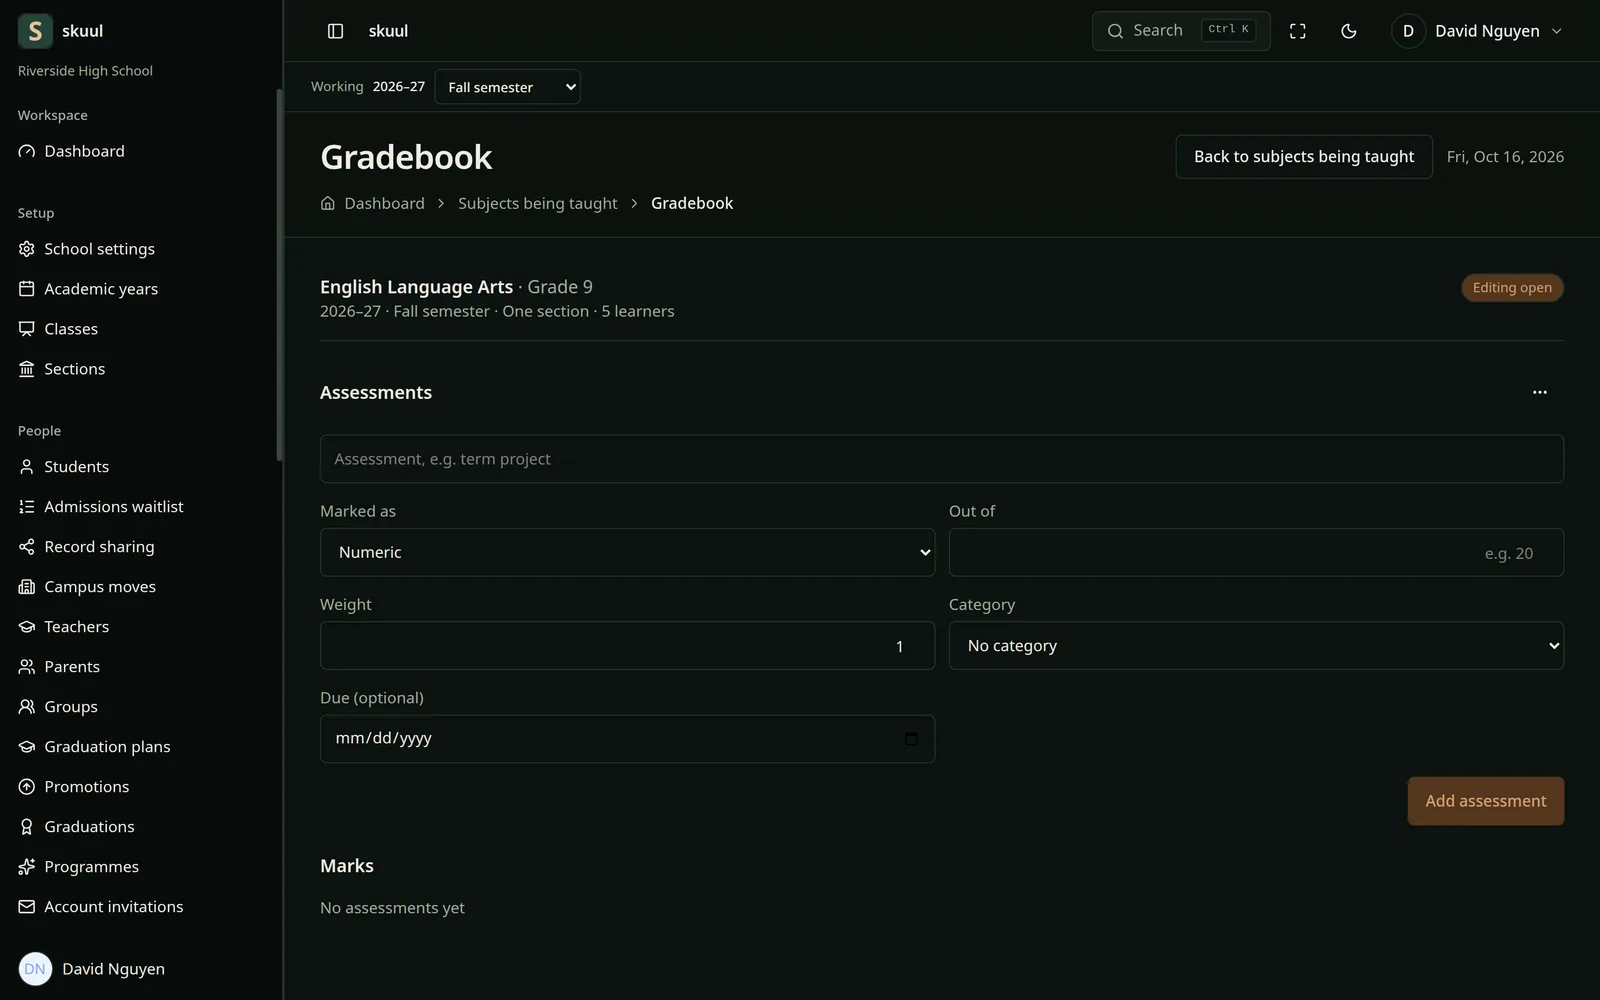Toggle the sidebar panel icon

pos(336,31)
